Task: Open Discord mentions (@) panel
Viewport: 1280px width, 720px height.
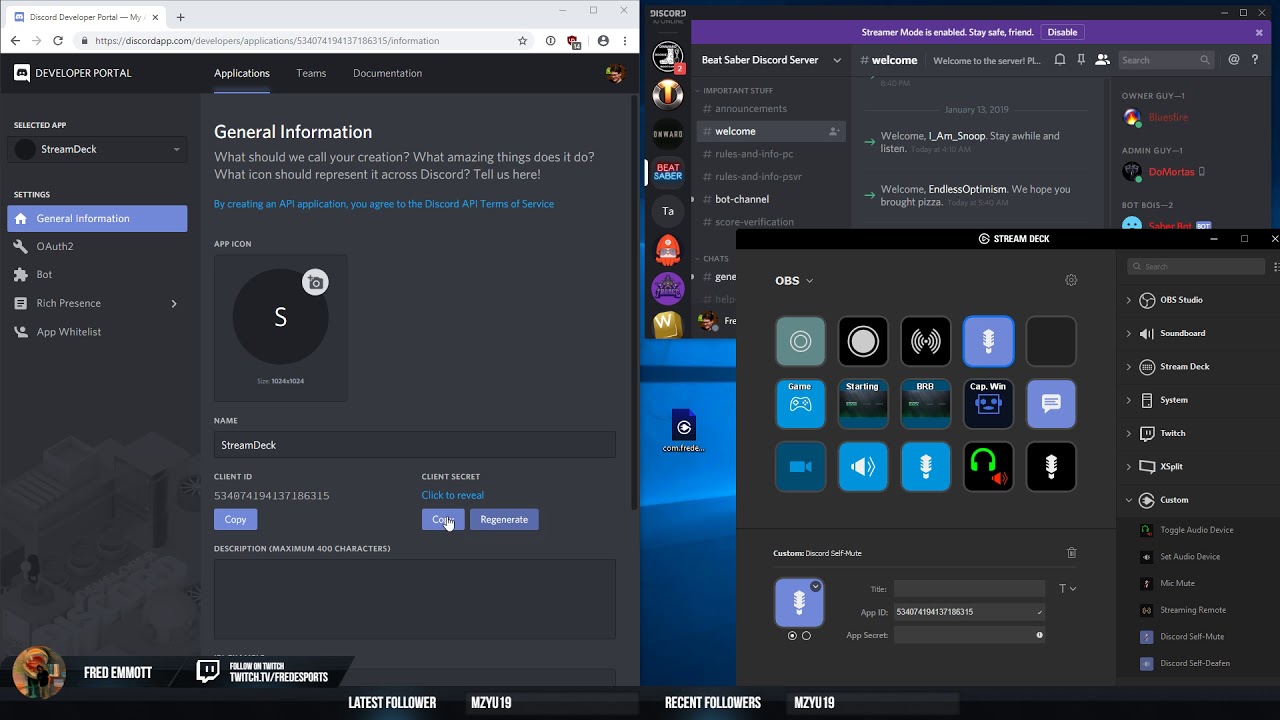Action: click(x=1234, y=60)
